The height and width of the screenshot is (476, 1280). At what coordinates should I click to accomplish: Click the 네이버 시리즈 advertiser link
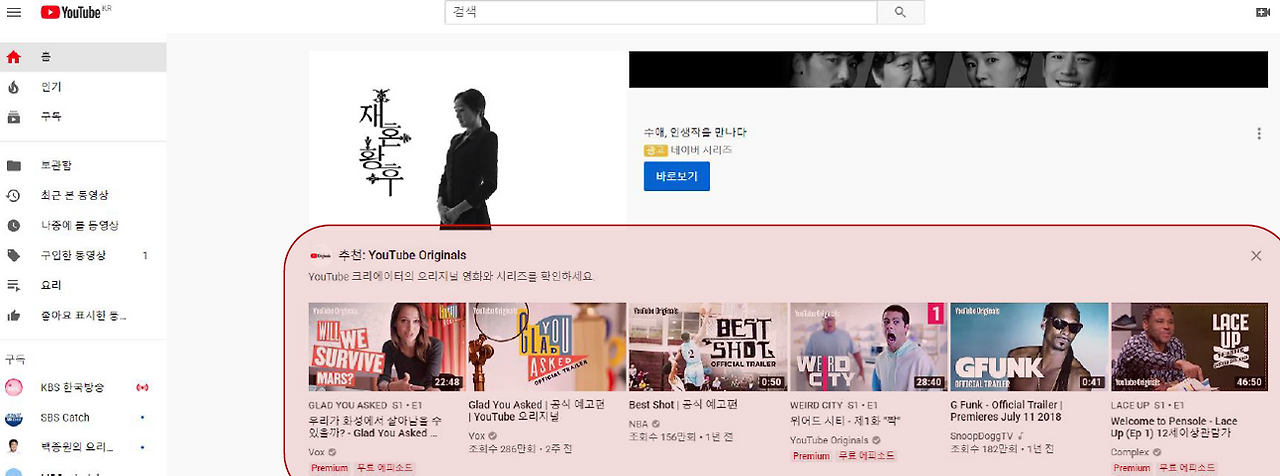pyautogui.click(x=701, y=150)
